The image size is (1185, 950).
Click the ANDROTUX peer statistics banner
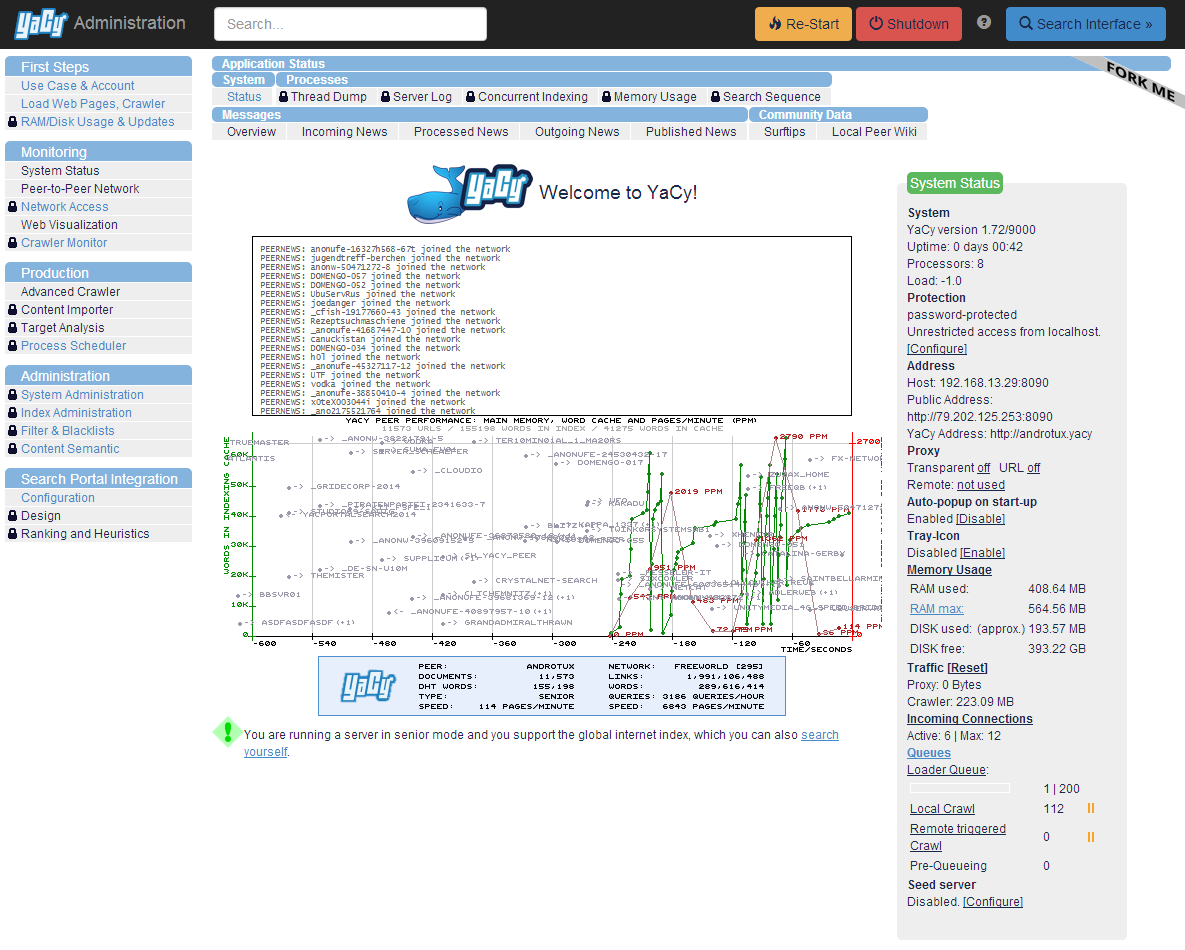coord(552,686)
